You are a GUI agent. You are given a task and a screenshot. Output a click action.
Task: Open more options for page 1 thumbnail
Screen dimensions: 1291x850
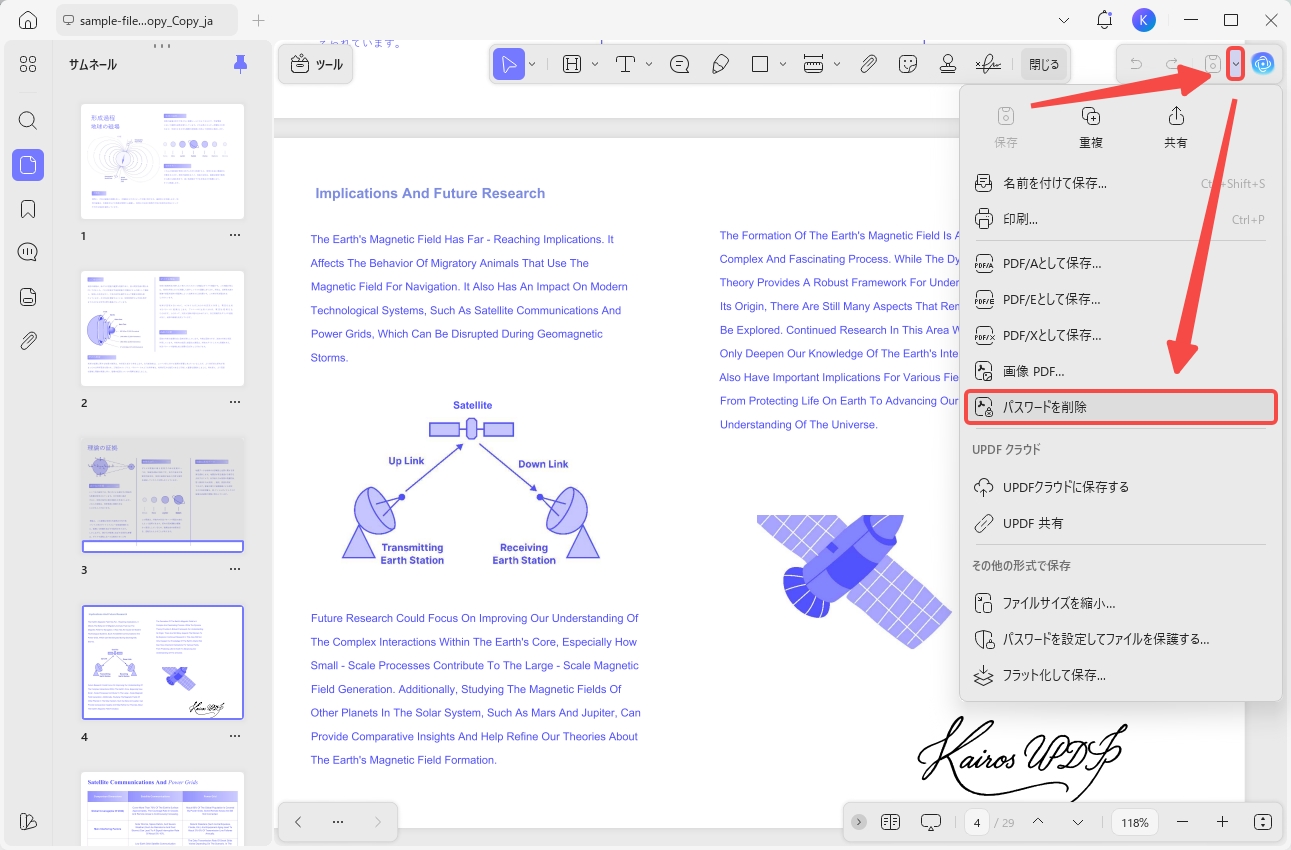[x=235, y=236]
